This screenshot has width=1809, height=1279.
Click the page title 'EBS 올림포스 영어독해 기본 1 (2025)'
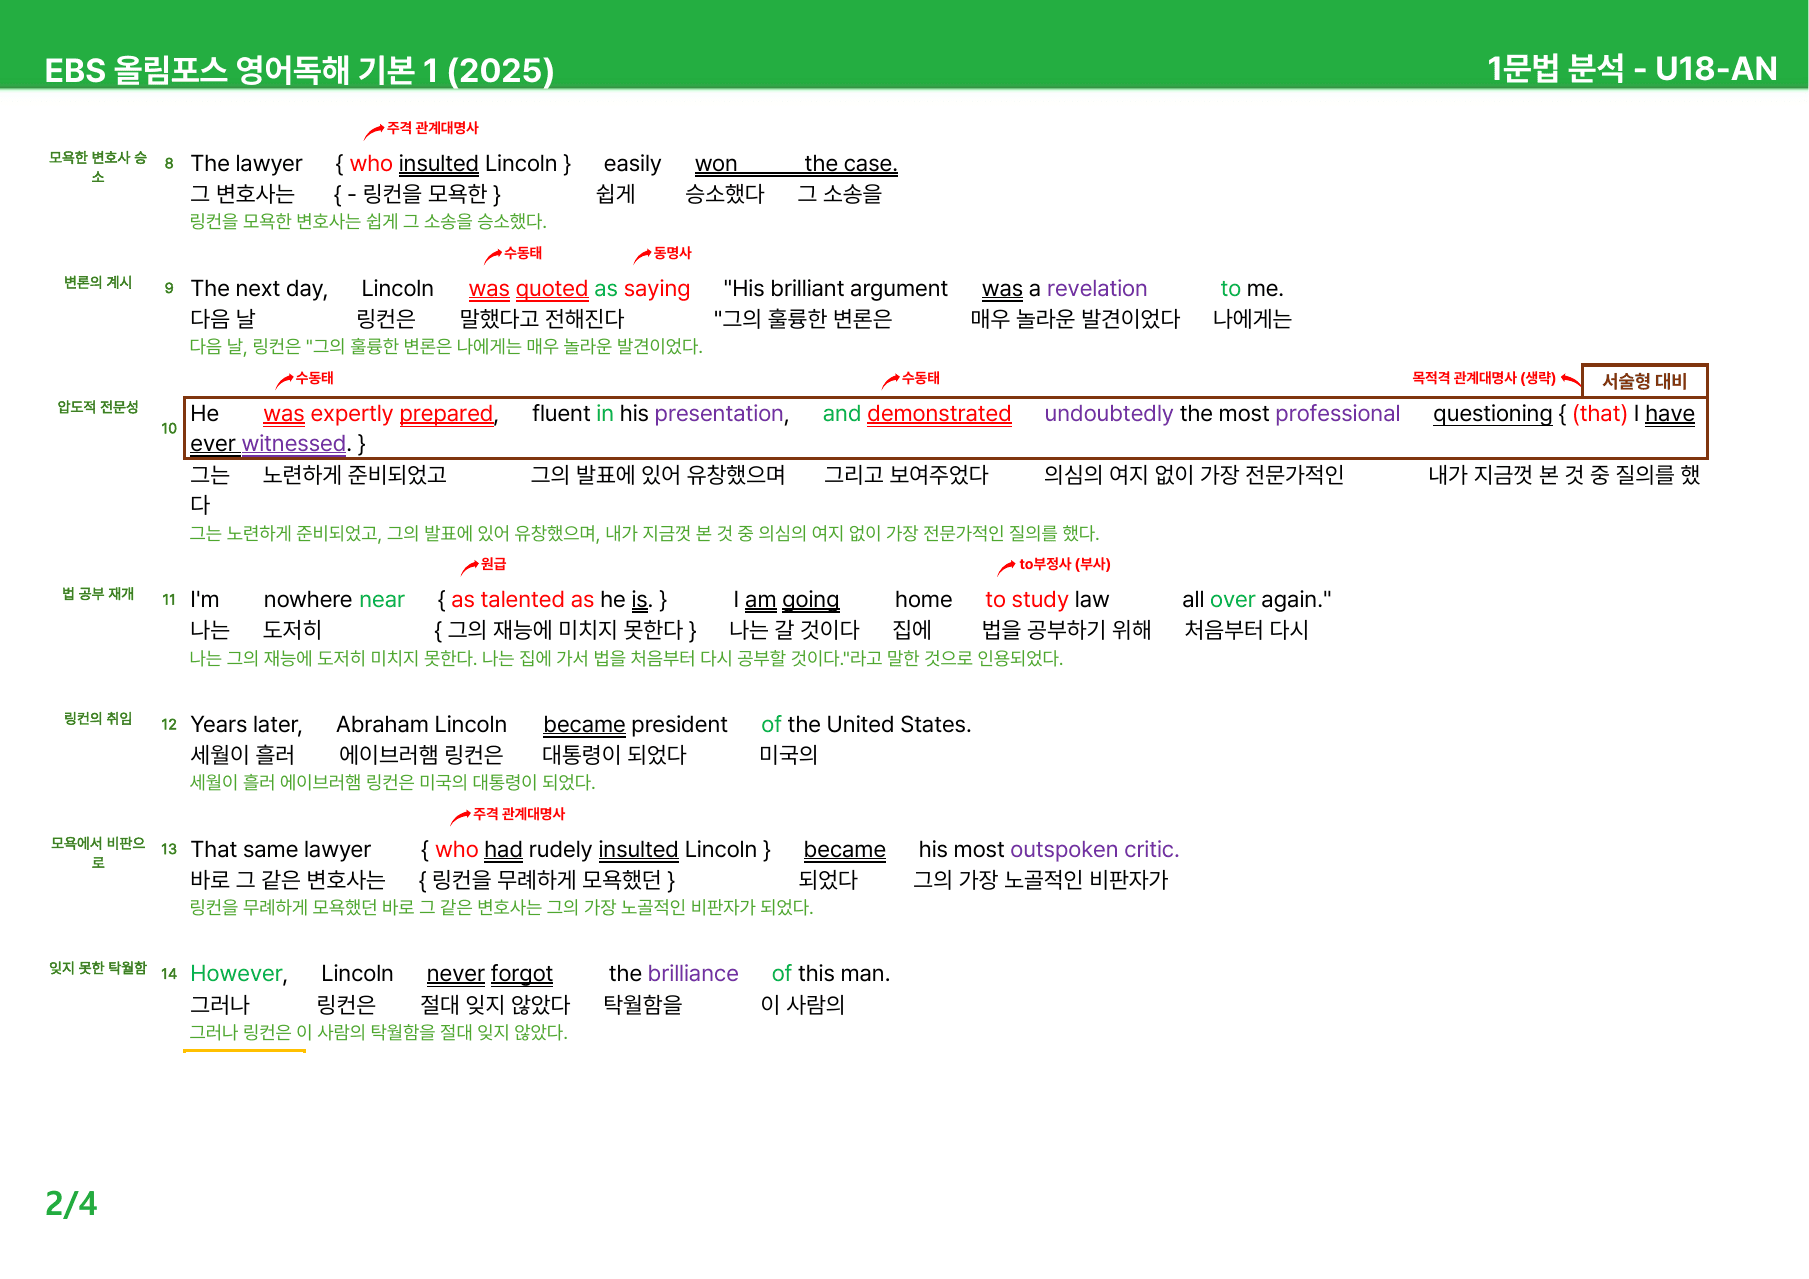tap(299, 70)
